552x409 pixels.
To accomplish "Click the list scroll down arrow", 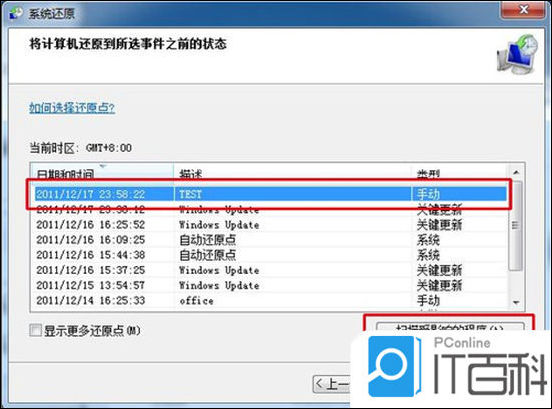I will (x=516, y=302).
